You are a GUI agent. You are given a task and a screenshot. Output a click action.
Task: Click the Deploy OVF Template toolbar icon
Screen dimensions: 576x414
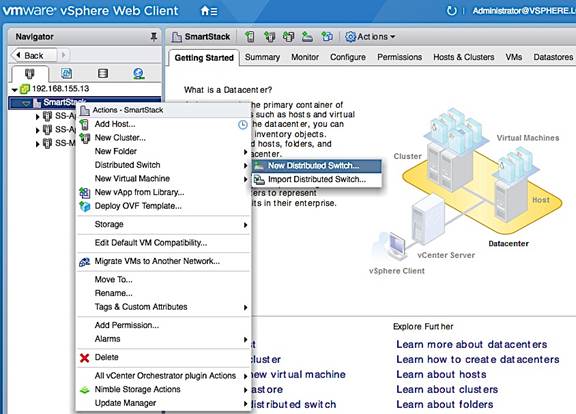pos(327,37)
